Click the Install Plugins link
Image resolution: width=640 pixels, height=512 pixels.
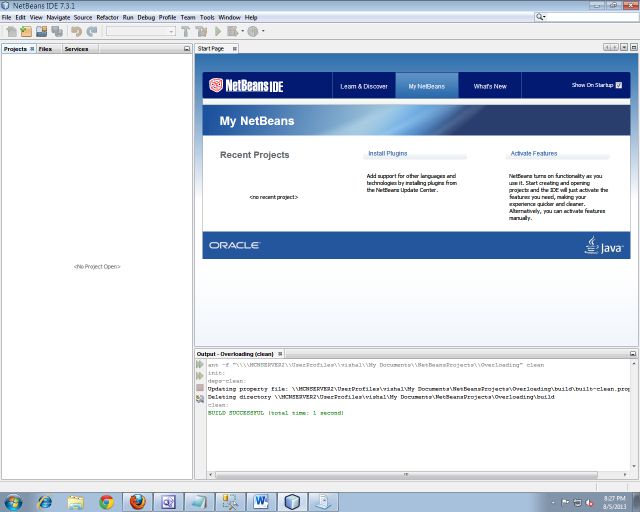[388, 154]
